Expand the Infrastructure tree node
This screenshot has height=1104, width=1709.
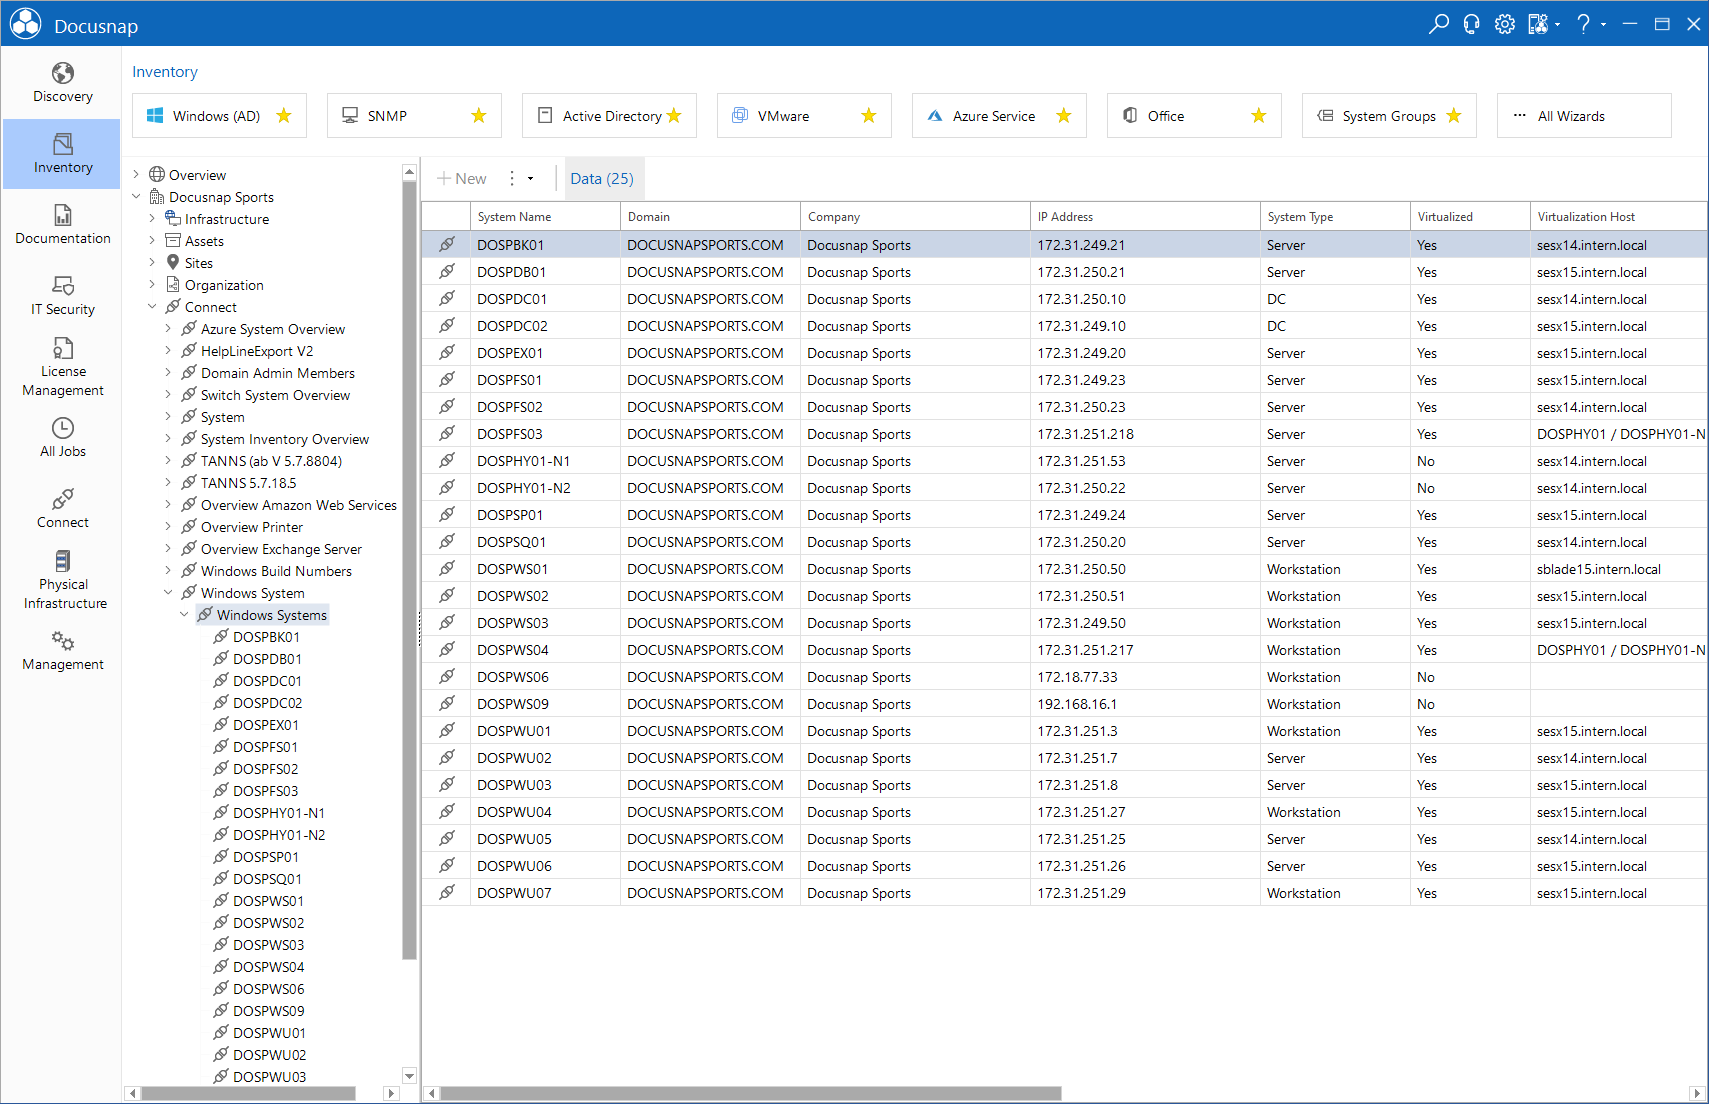pyautogui.click(x=152, y=219)
